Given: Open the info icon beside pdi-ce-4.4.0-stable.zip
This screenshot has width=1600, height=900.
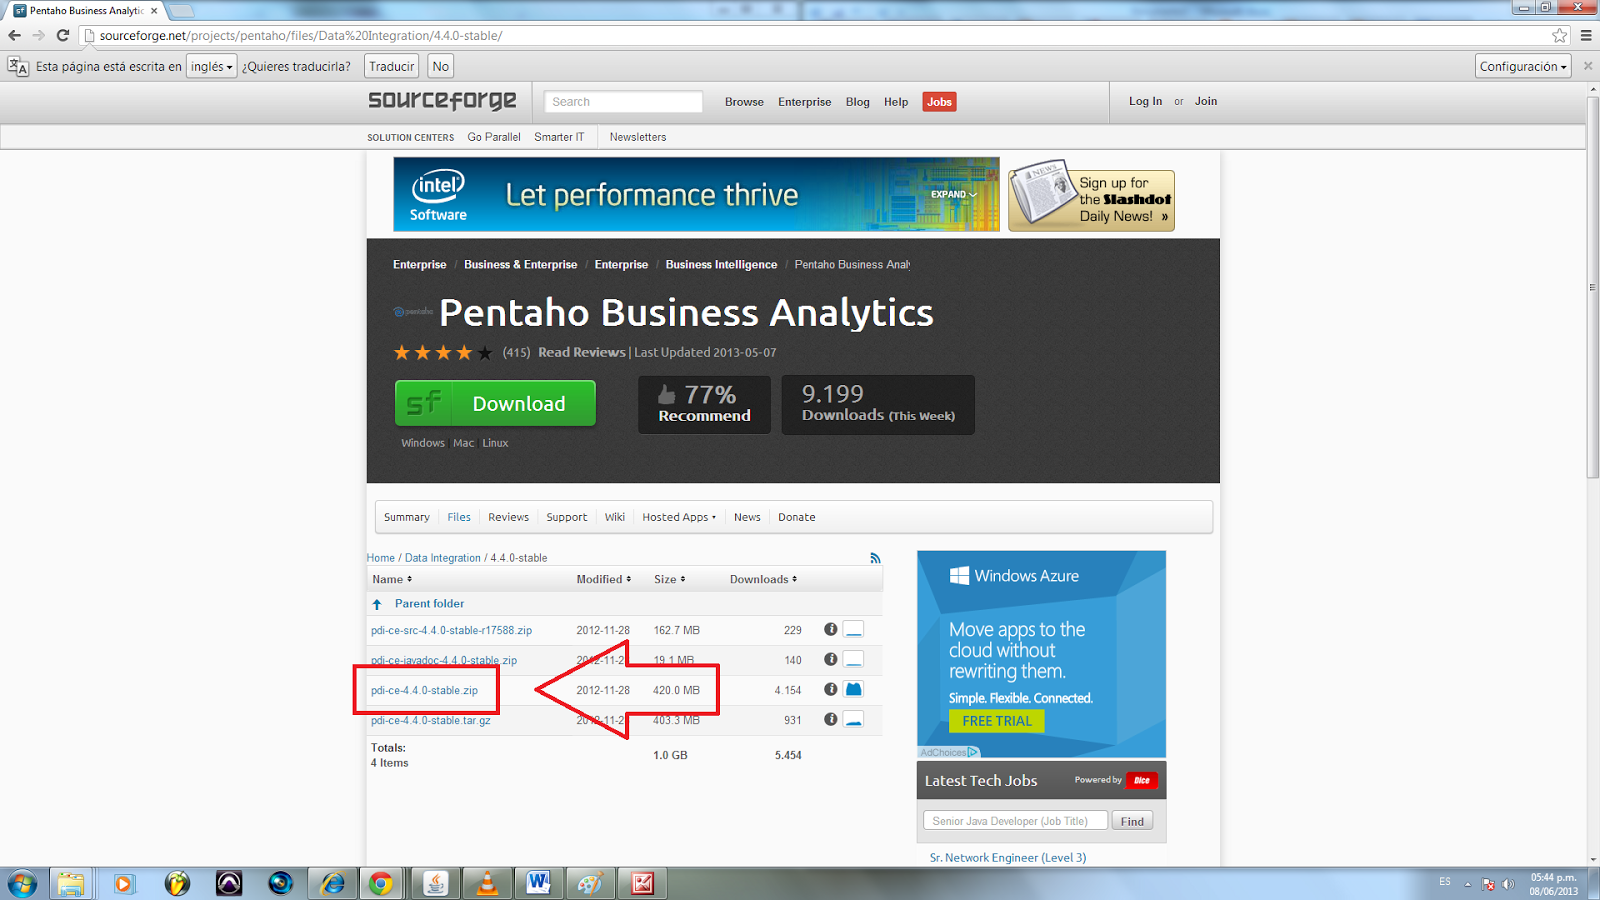Looking at the screenshot, I should (x=831, y=689).
